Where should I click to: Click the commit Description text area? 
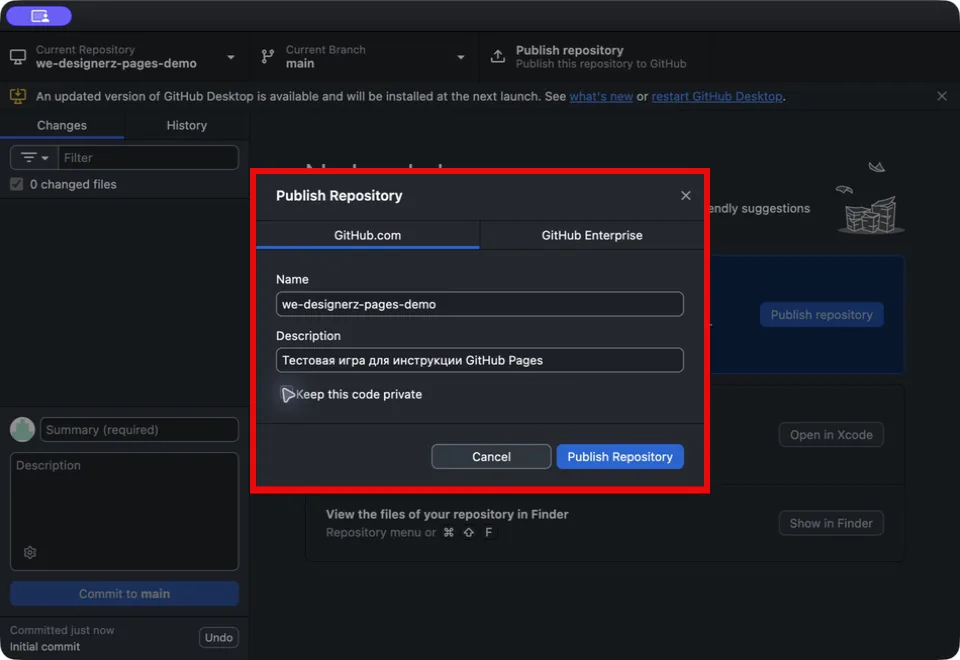pos(124,511)
